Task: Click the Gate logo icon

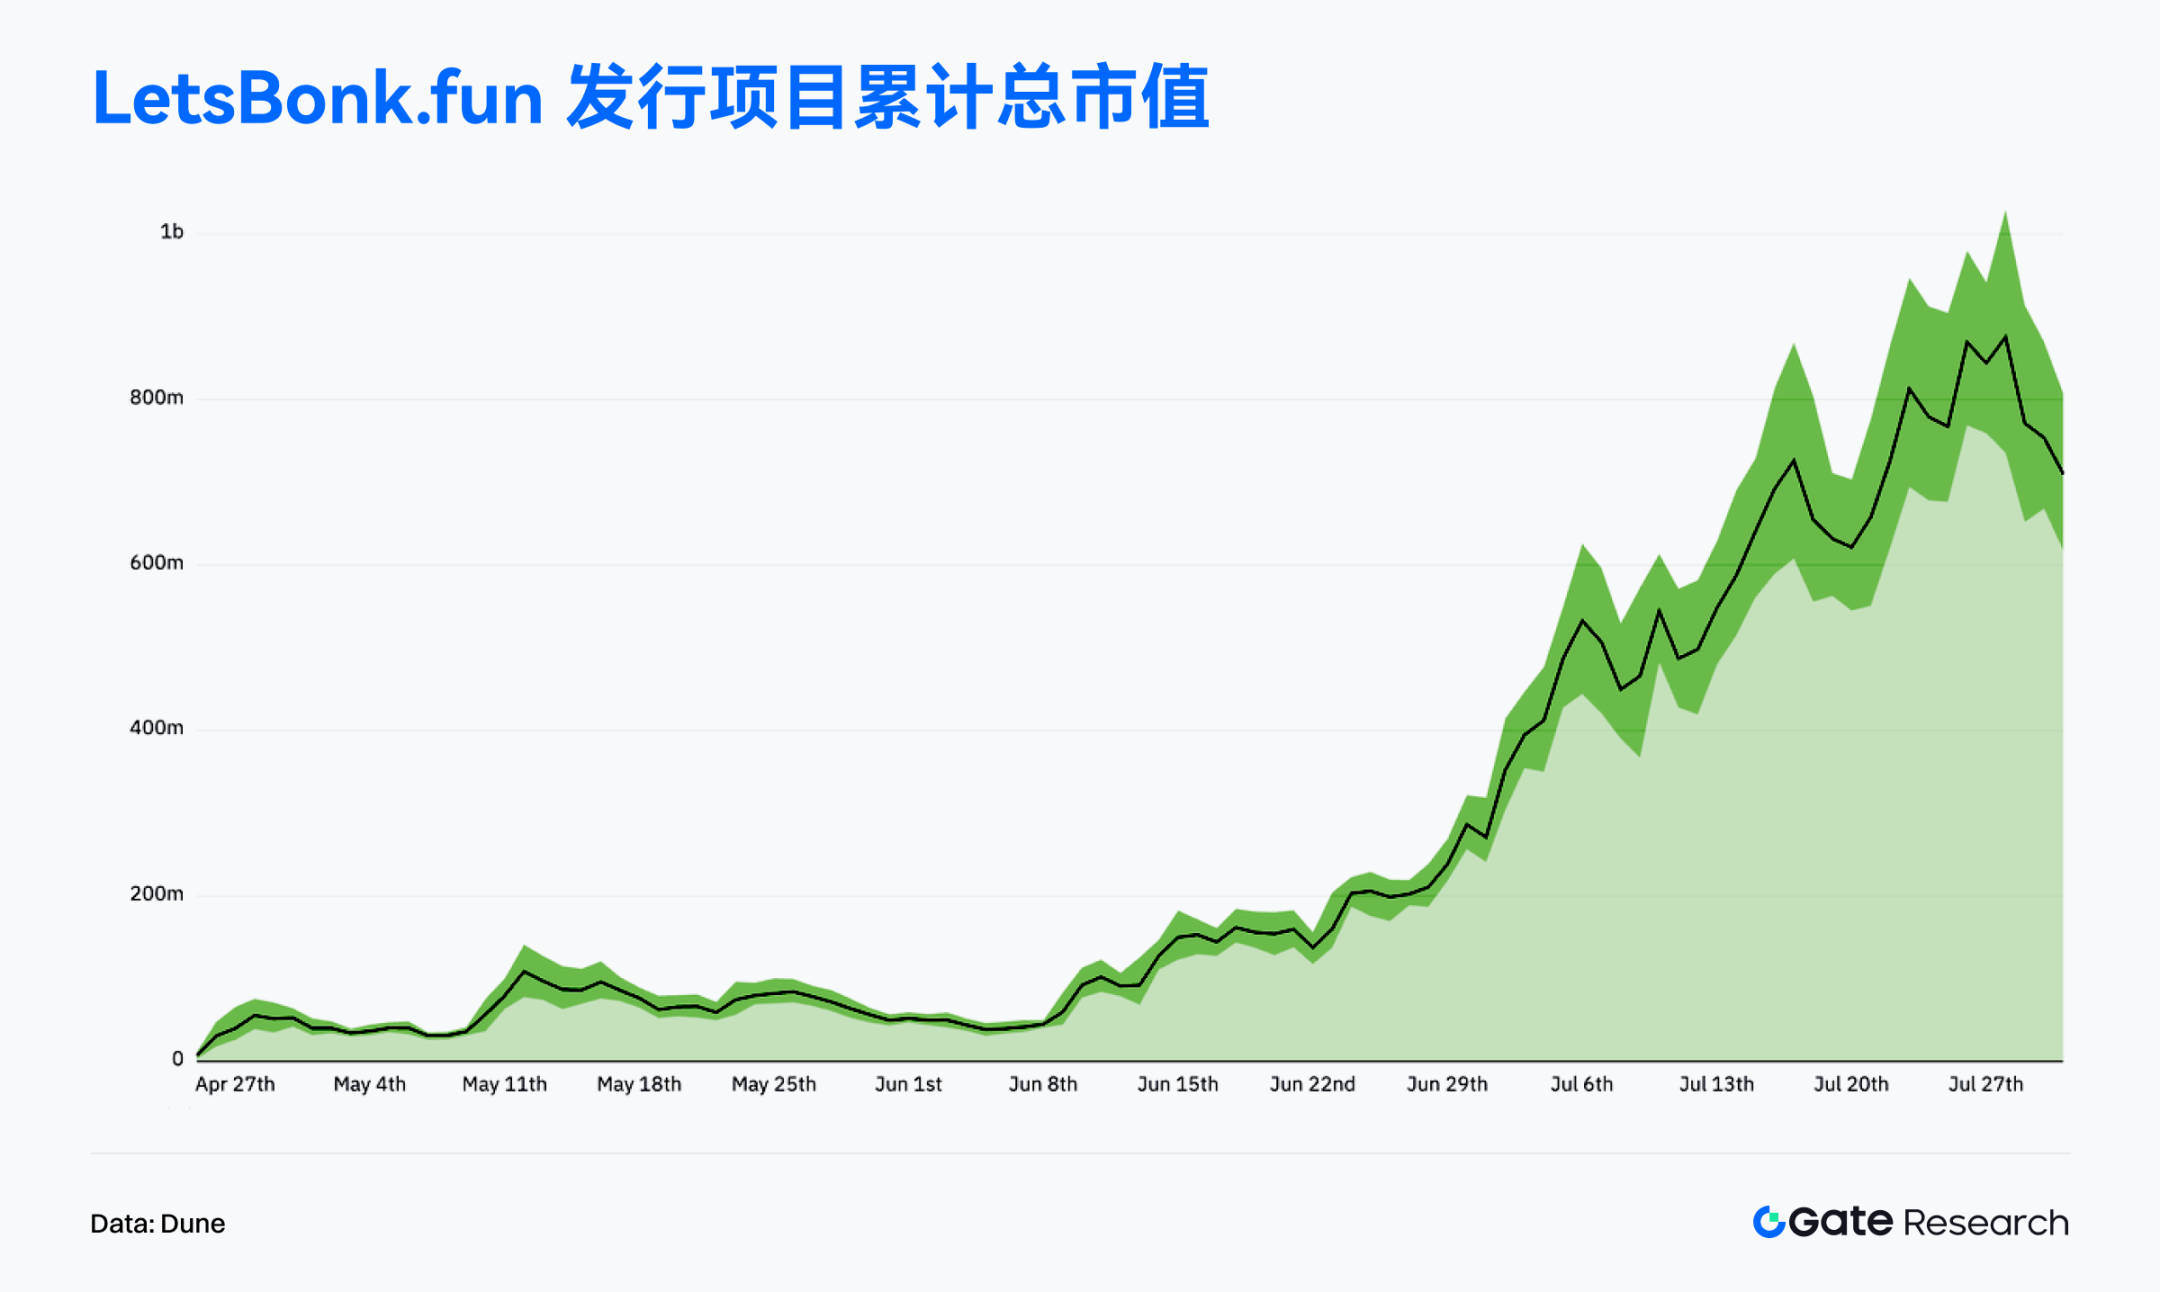Action: [1768, 1221]
